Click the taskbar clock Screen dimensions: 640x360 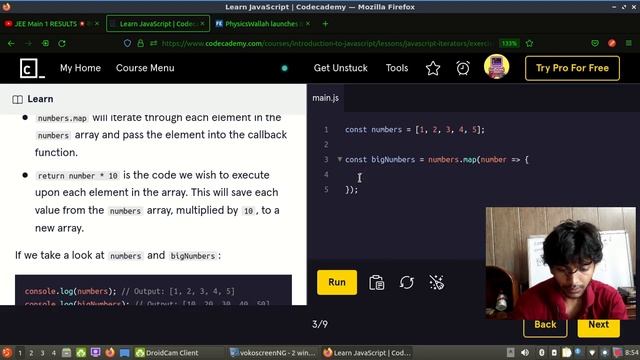coord(631,352)
